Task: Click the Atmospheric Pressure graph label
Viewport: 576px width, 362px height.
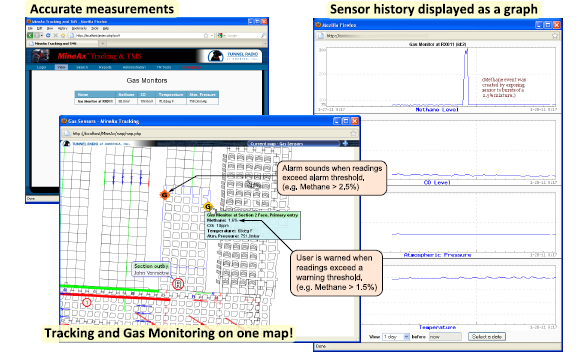Action: tap(437, 255)
